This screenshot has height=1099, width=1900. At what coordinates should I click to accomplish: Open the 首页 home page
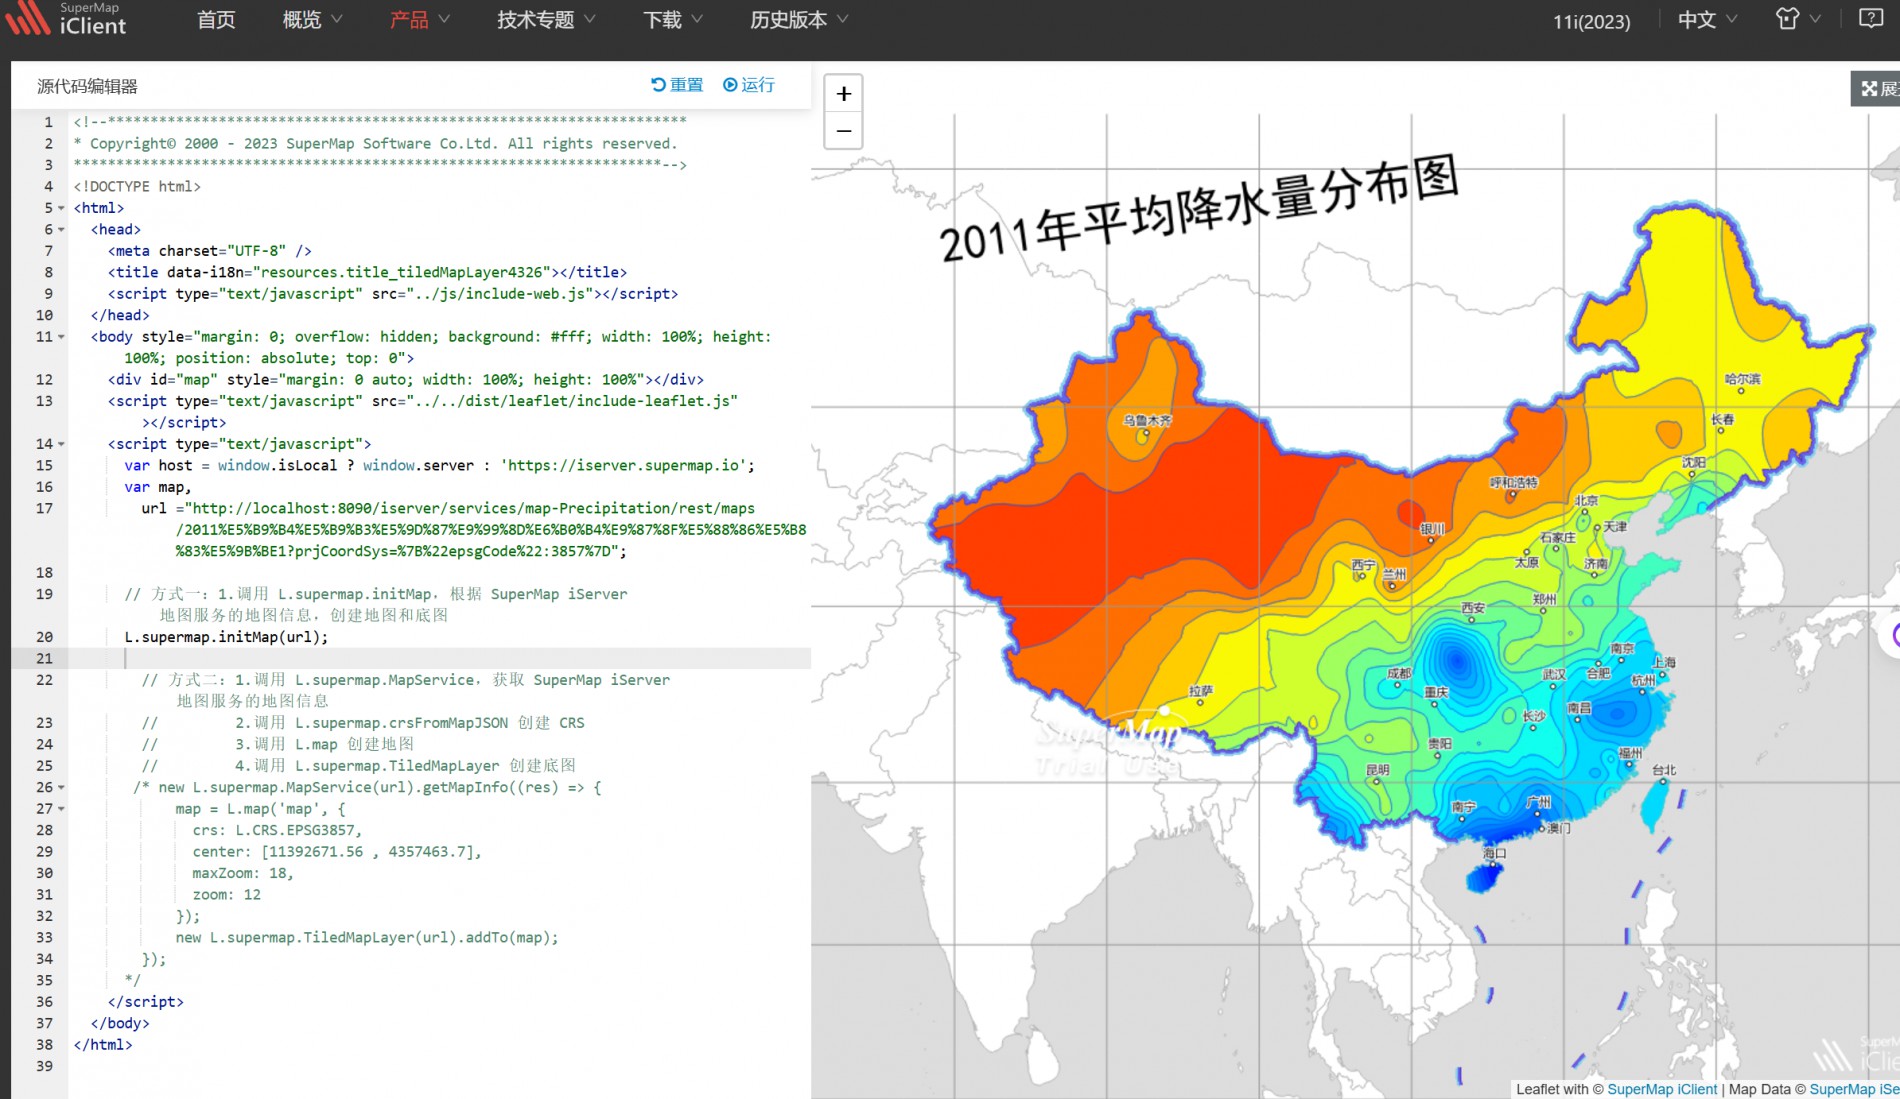216,20
